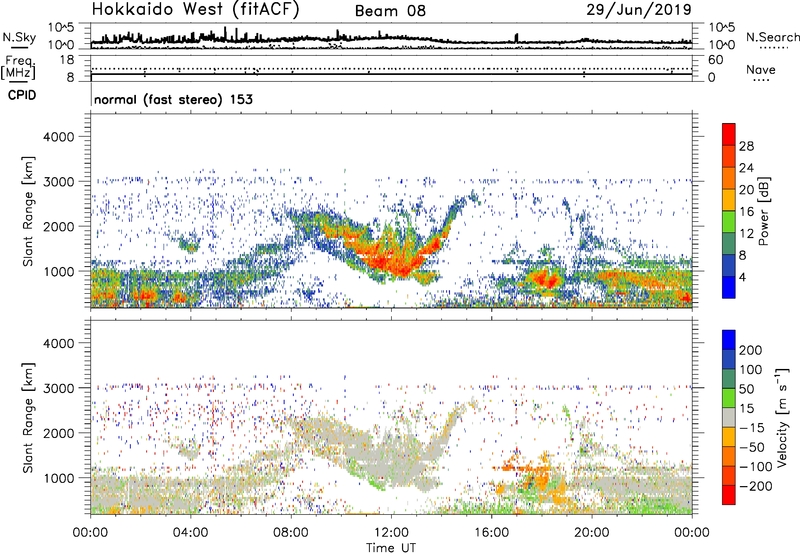Viewport: 800px width, 554px height.
Task: Click the '4000' tick of power panel
Action: tap(58, 137)
